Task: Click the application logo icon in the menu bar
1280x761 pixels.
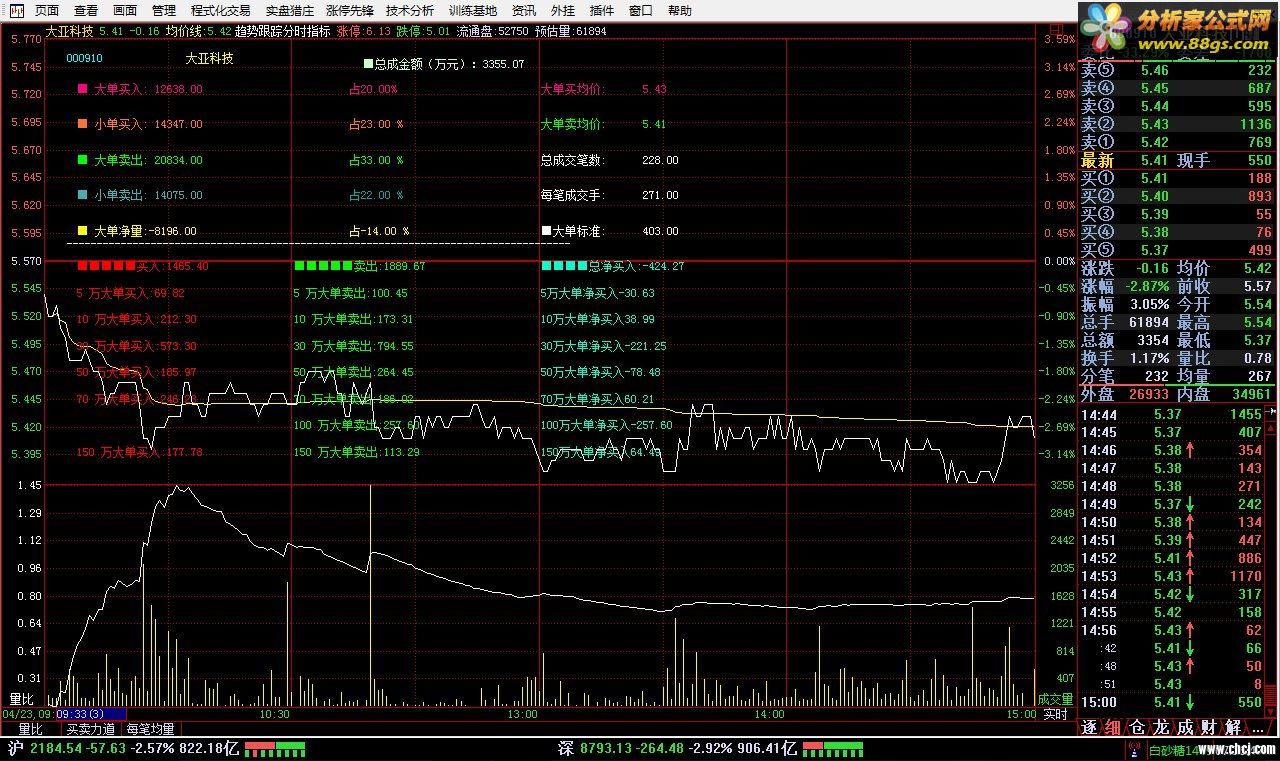Action: (x=17, y=11)
